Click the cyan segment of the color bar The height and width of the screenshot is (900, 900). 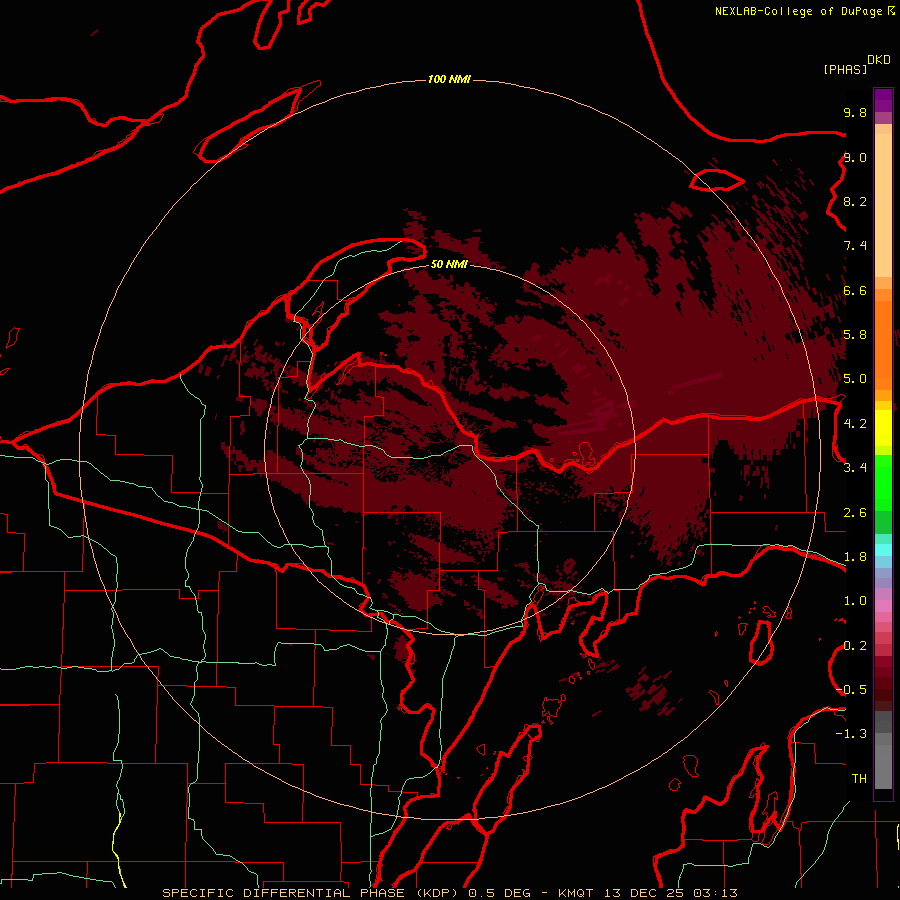pyautogui.click(x=883, y=550)
